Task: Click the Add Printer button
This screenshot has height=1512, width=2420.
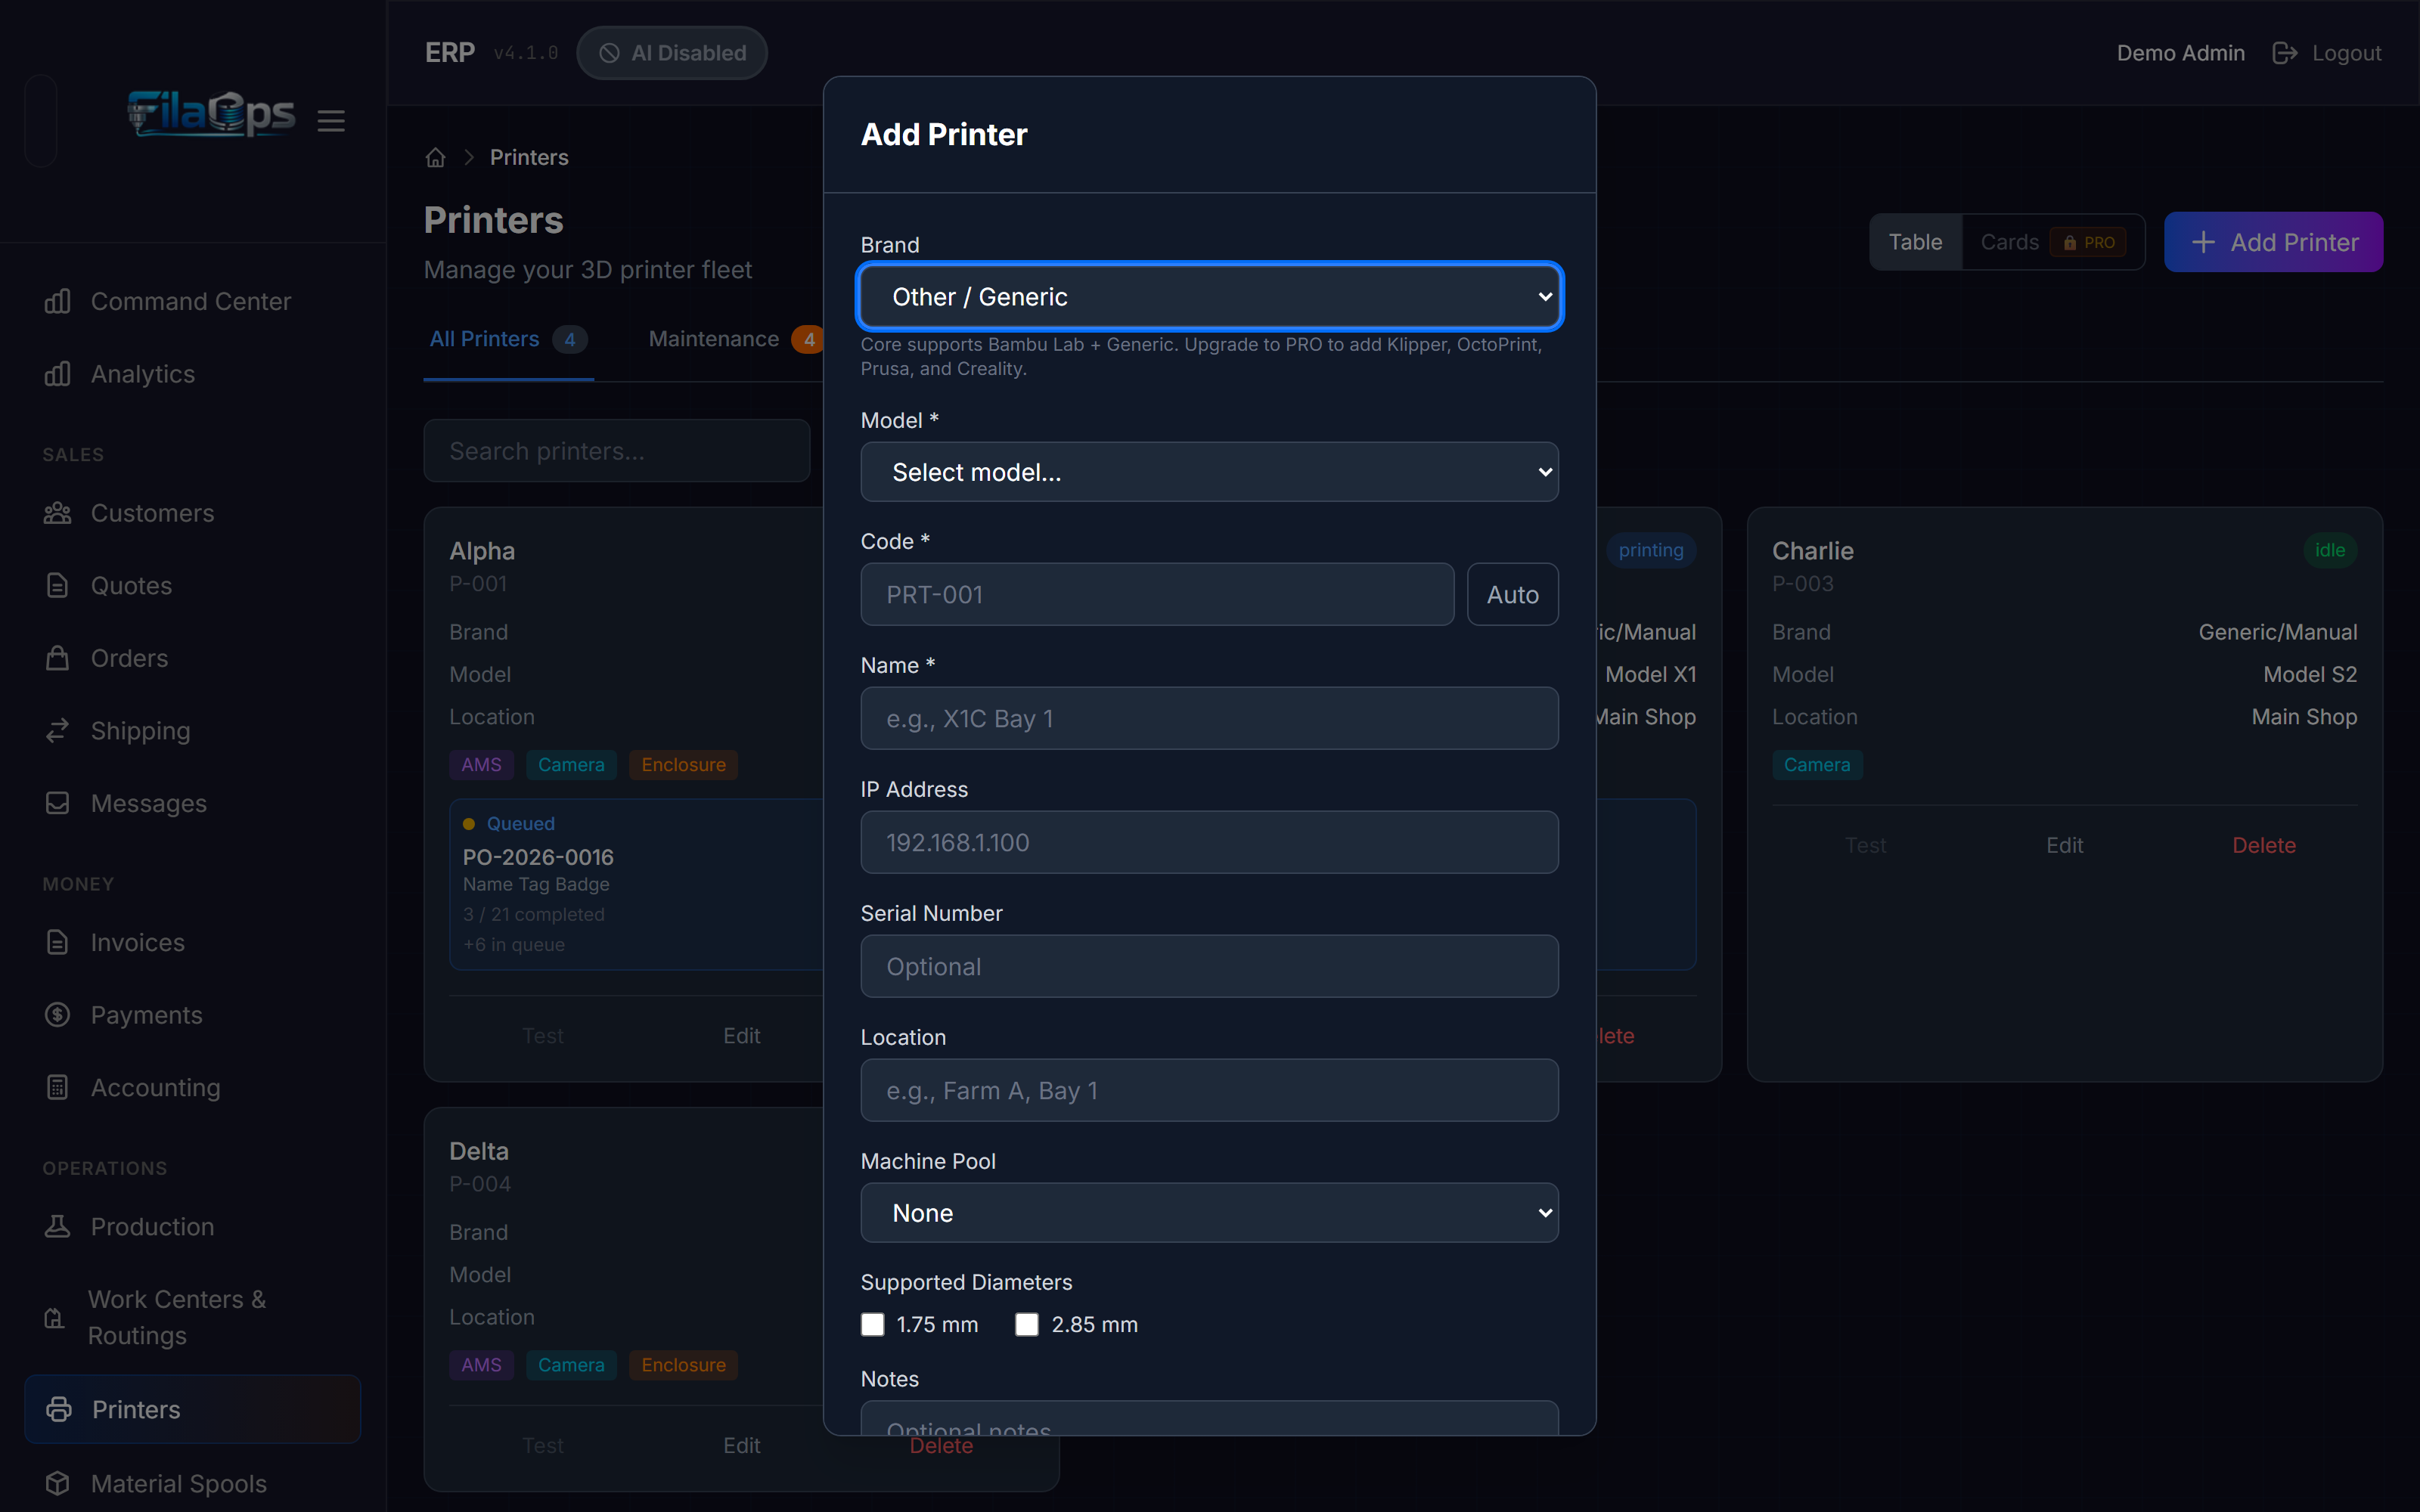Action: click(x=2273, y=242)
